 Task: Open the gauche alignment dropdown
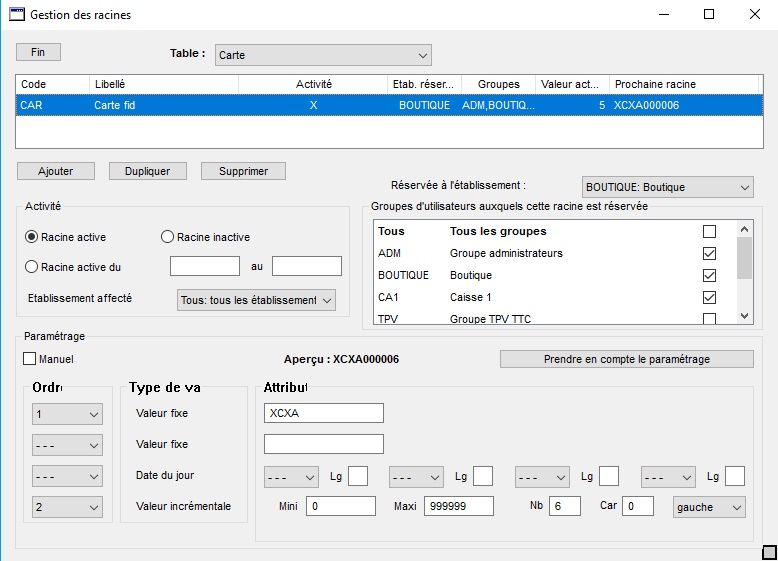click(x=709, y=507)
